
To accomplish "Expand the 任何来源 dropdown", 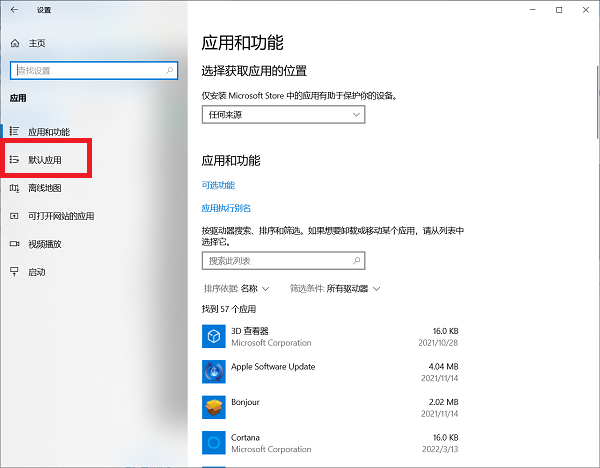I will coord(284,114).
